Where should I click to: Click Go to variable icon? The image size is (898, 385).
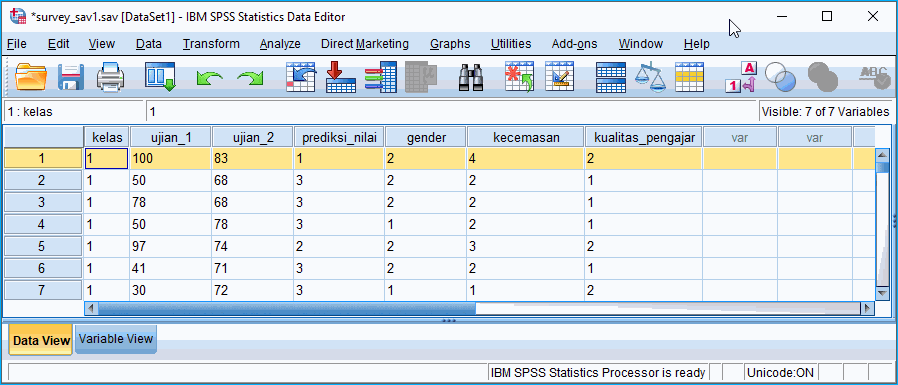coord(341,77)
